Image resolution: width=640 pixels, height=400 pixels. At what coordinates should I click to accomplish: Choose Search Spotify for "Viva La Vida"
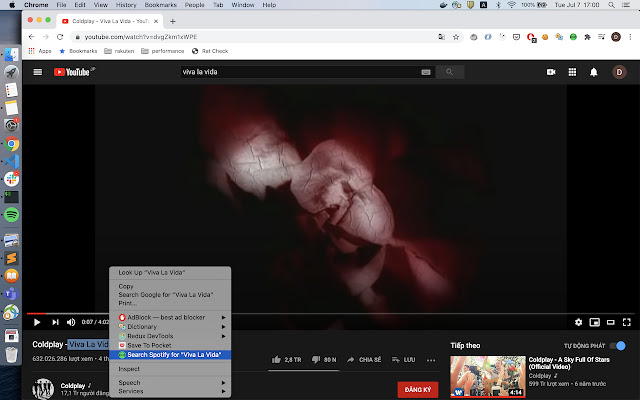click(170, 355)
